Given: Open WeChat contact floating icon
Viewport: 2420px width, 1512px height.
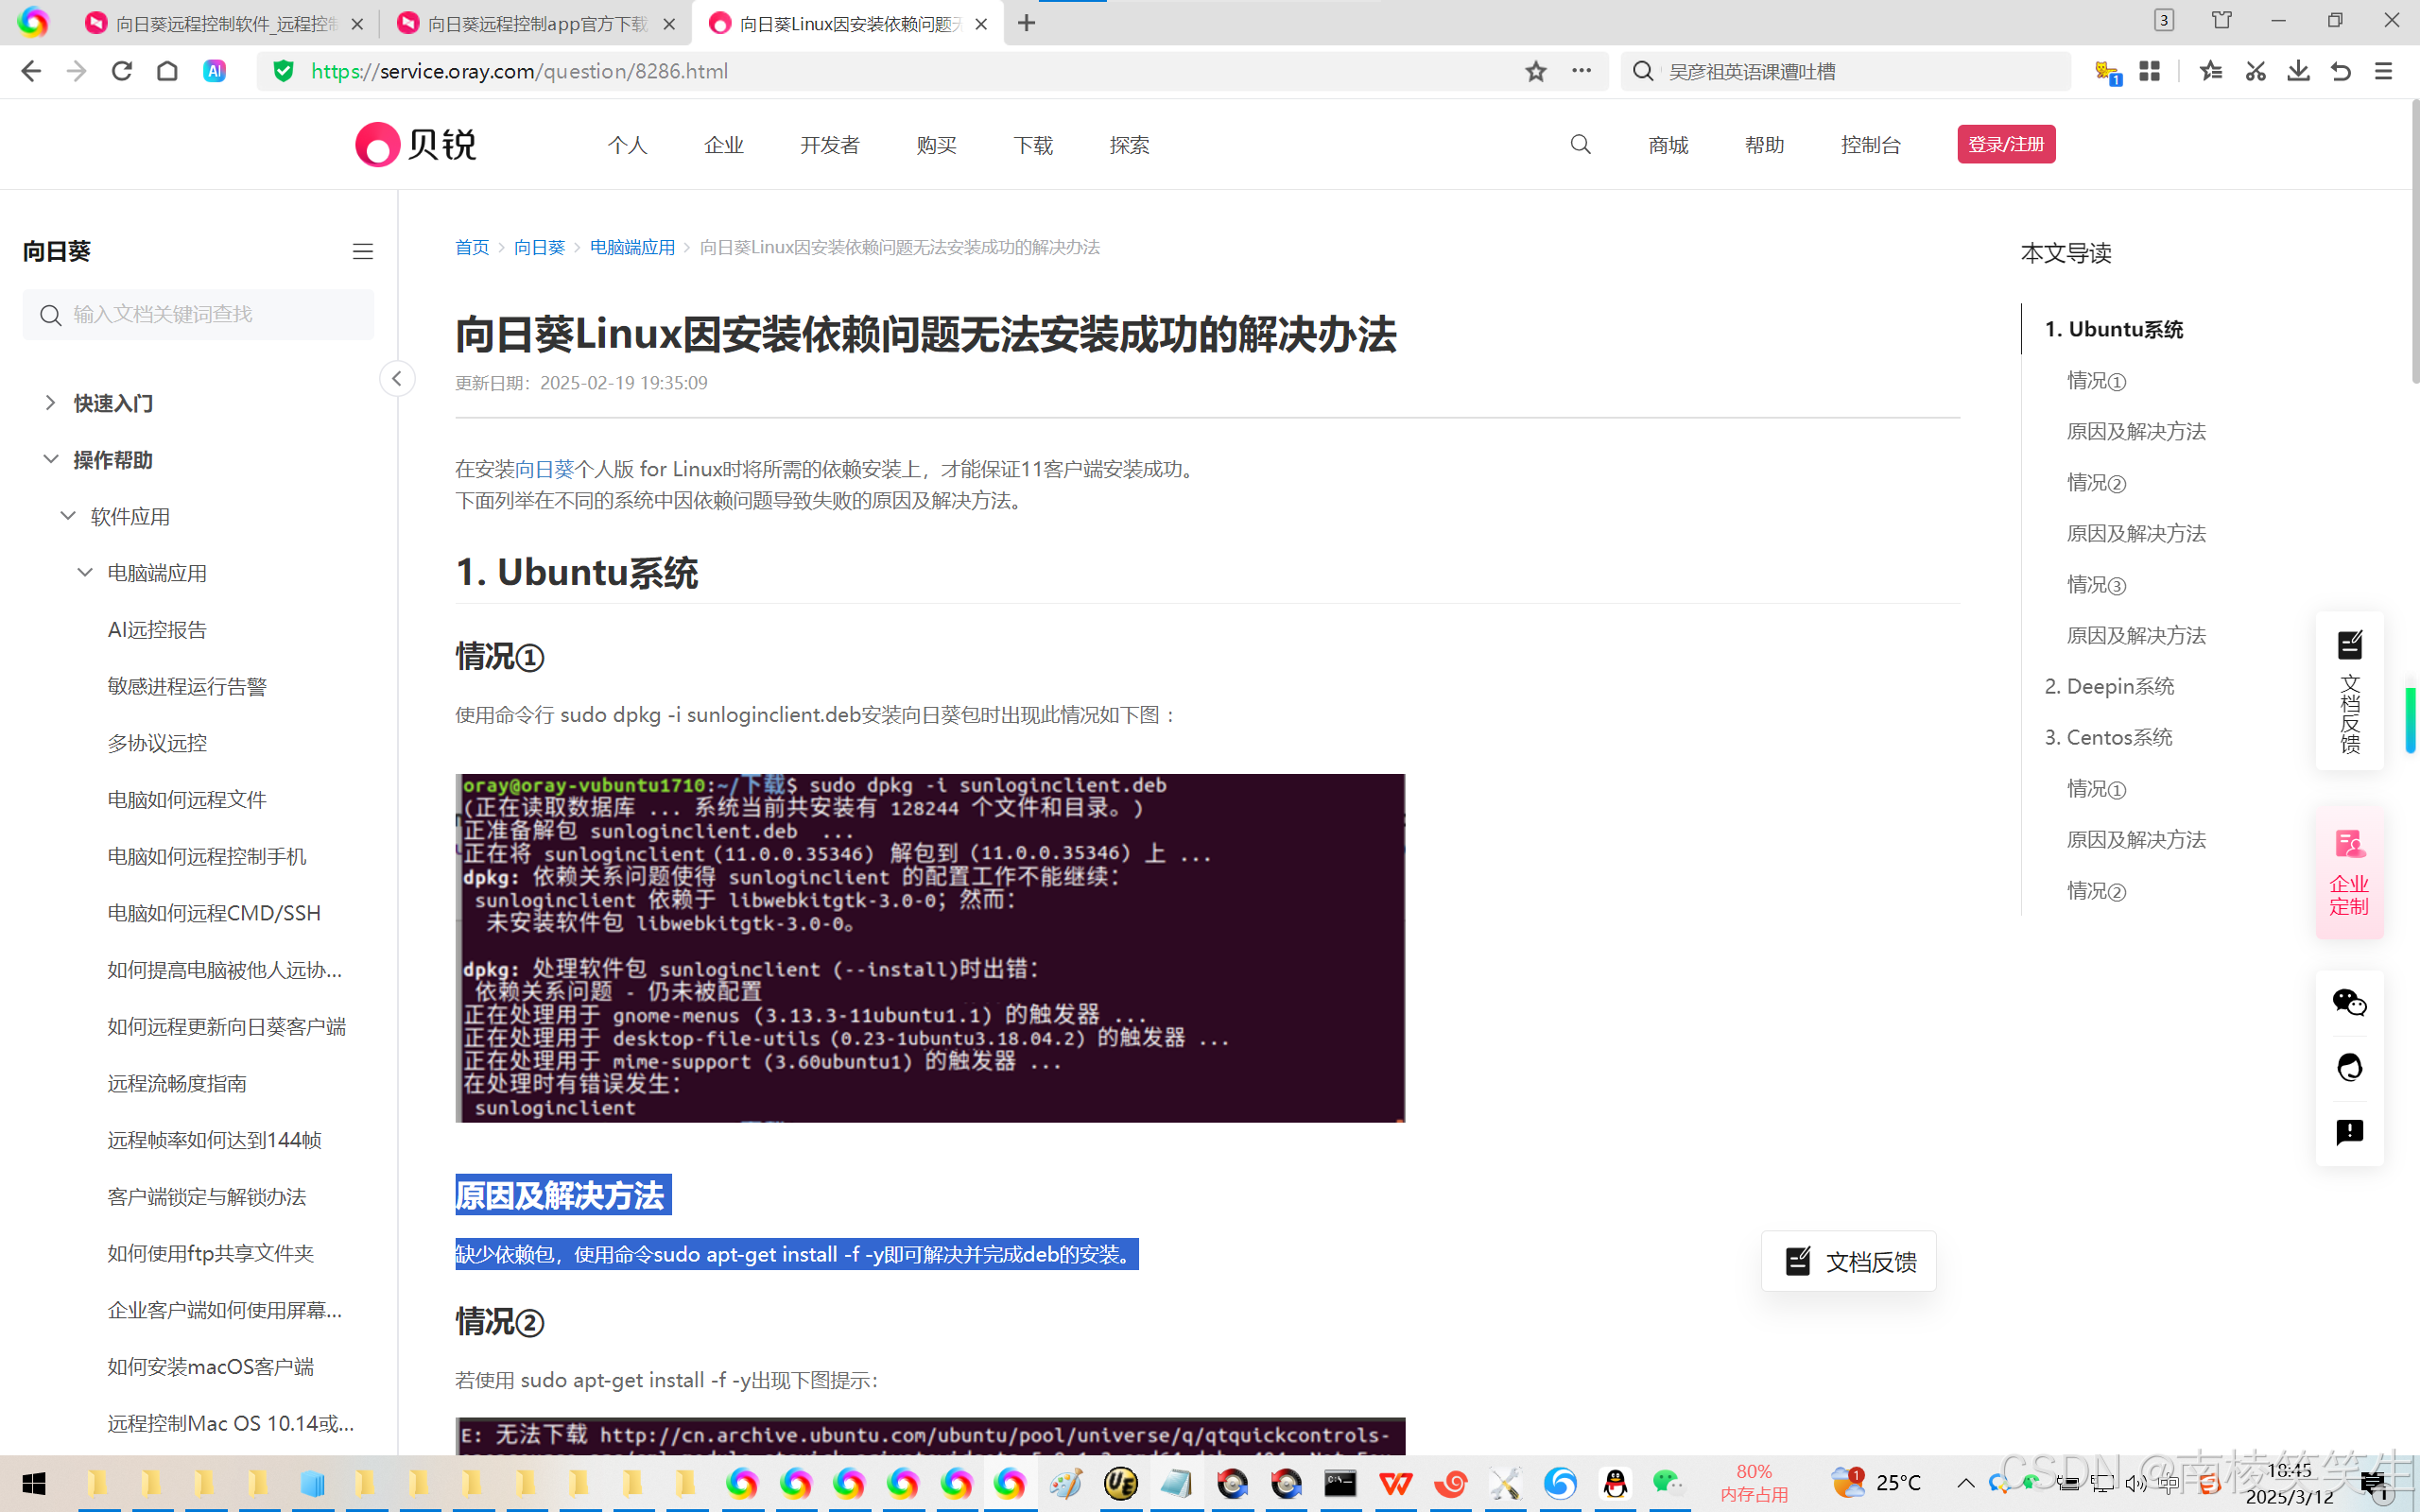Looking at the screenshot, I should (x=2349, y=1002).
